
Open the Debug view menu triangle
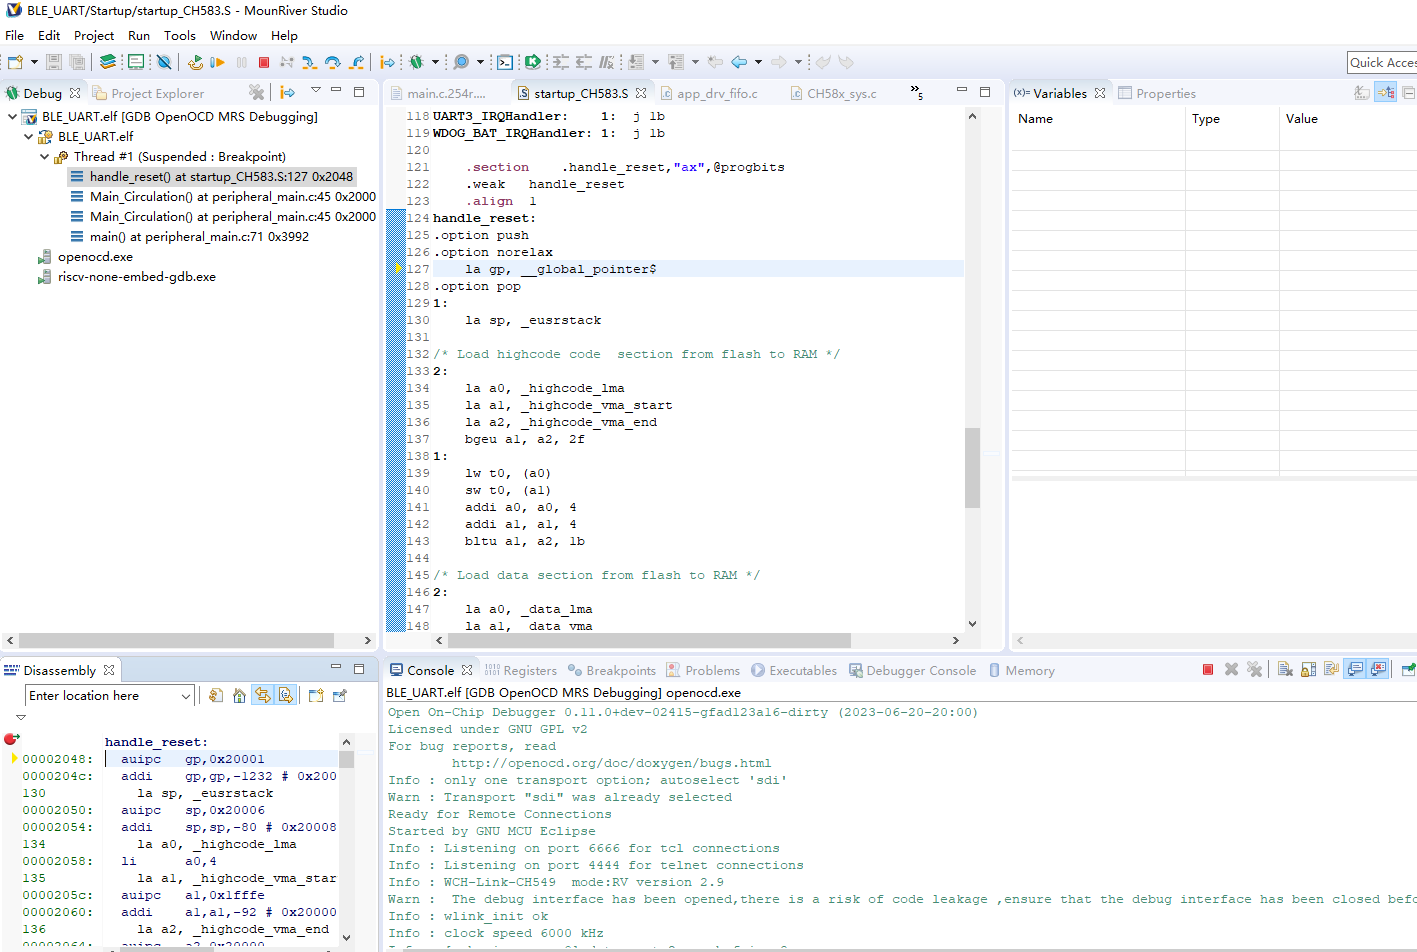[316, 90]
